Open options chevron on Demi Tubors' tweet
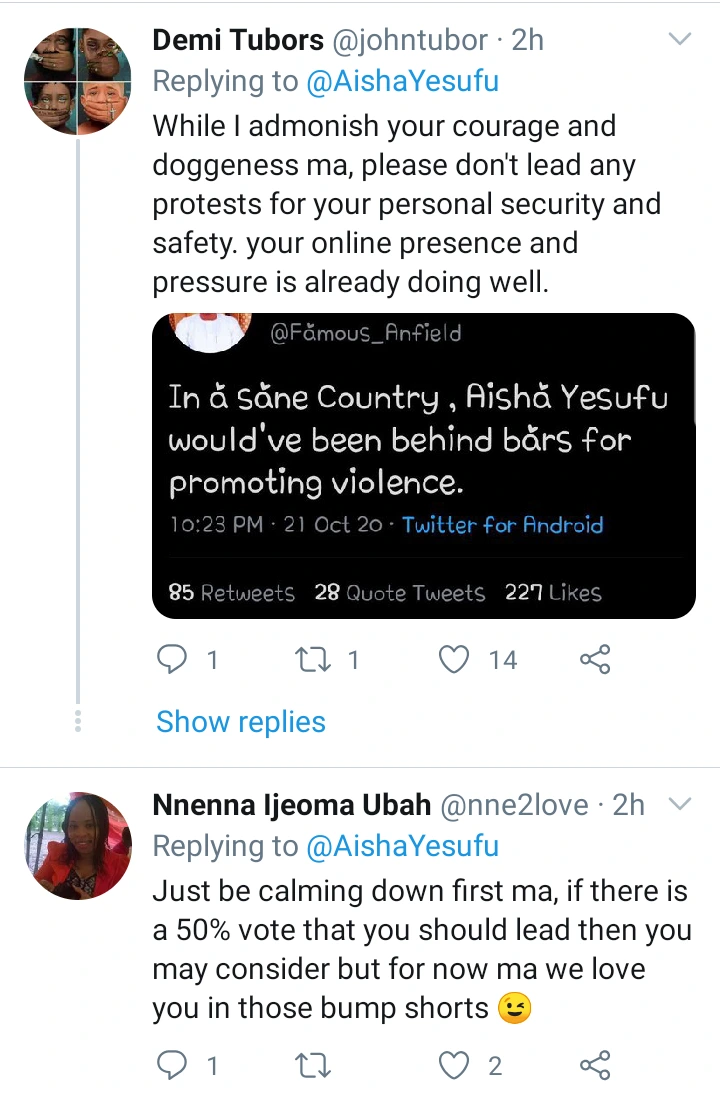 [x=680, y=40]
